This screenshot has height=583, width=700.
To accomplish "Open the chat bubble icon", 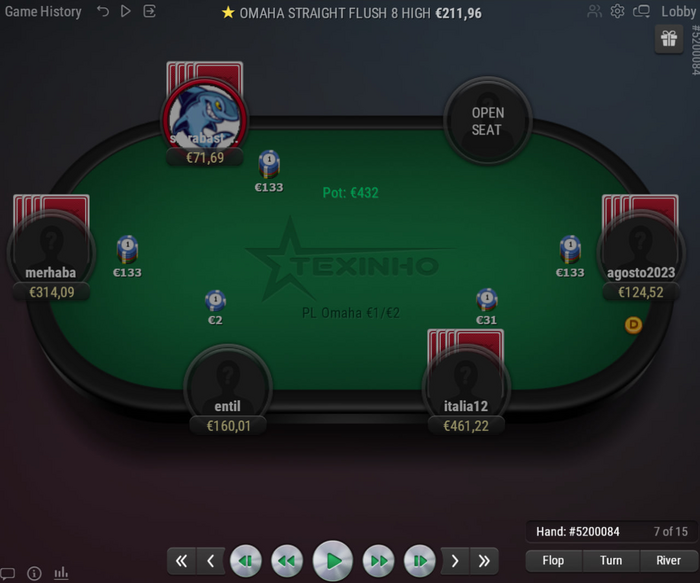I will tap(8, 573).
